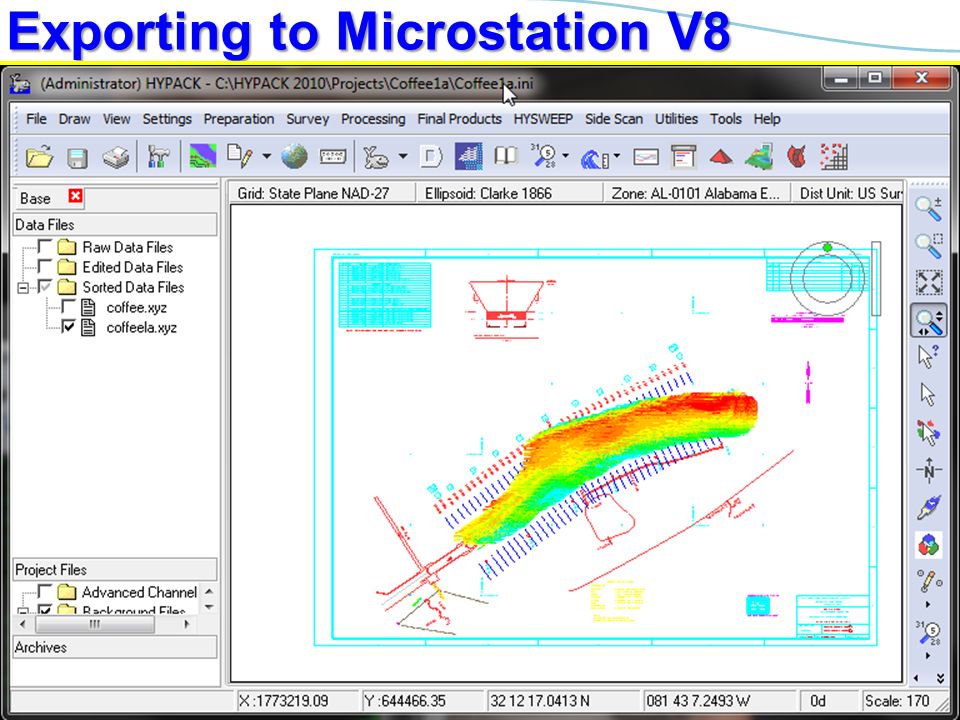960x720 pixels.
Task: Click the colored multi-point cursor tool
Action: click(x=928, y=432)
